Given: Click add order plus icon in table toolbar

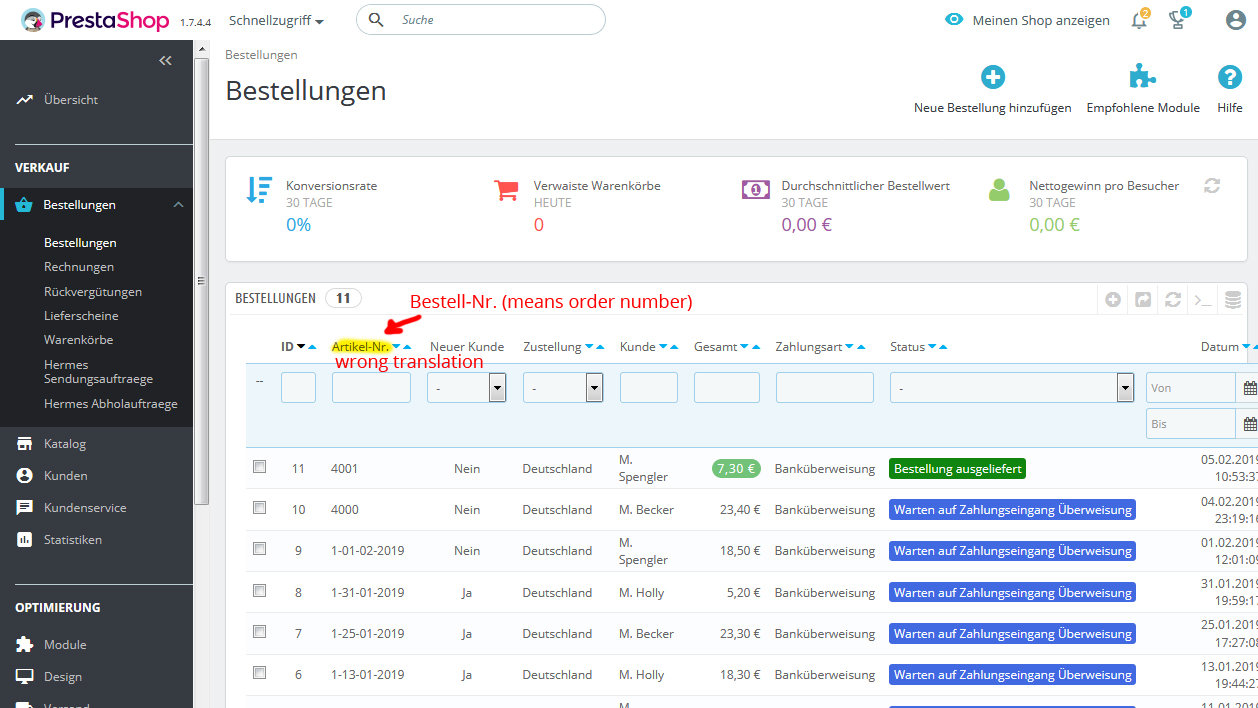Looking at the screenshot, I should pyautogui.click(x=1113, y=299).
